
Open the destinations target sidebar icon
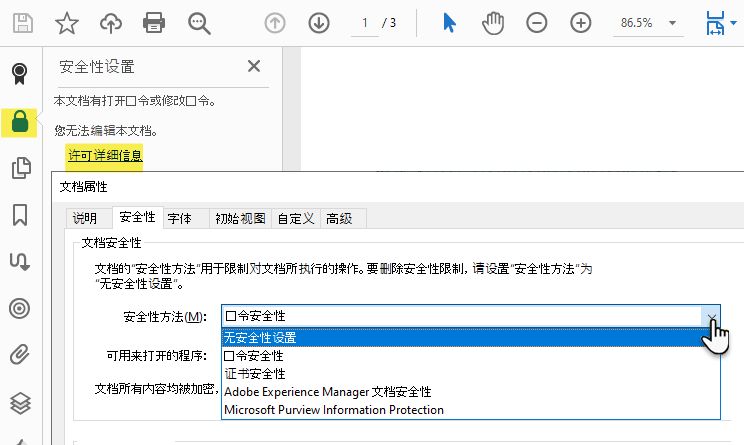coord(19,308)
